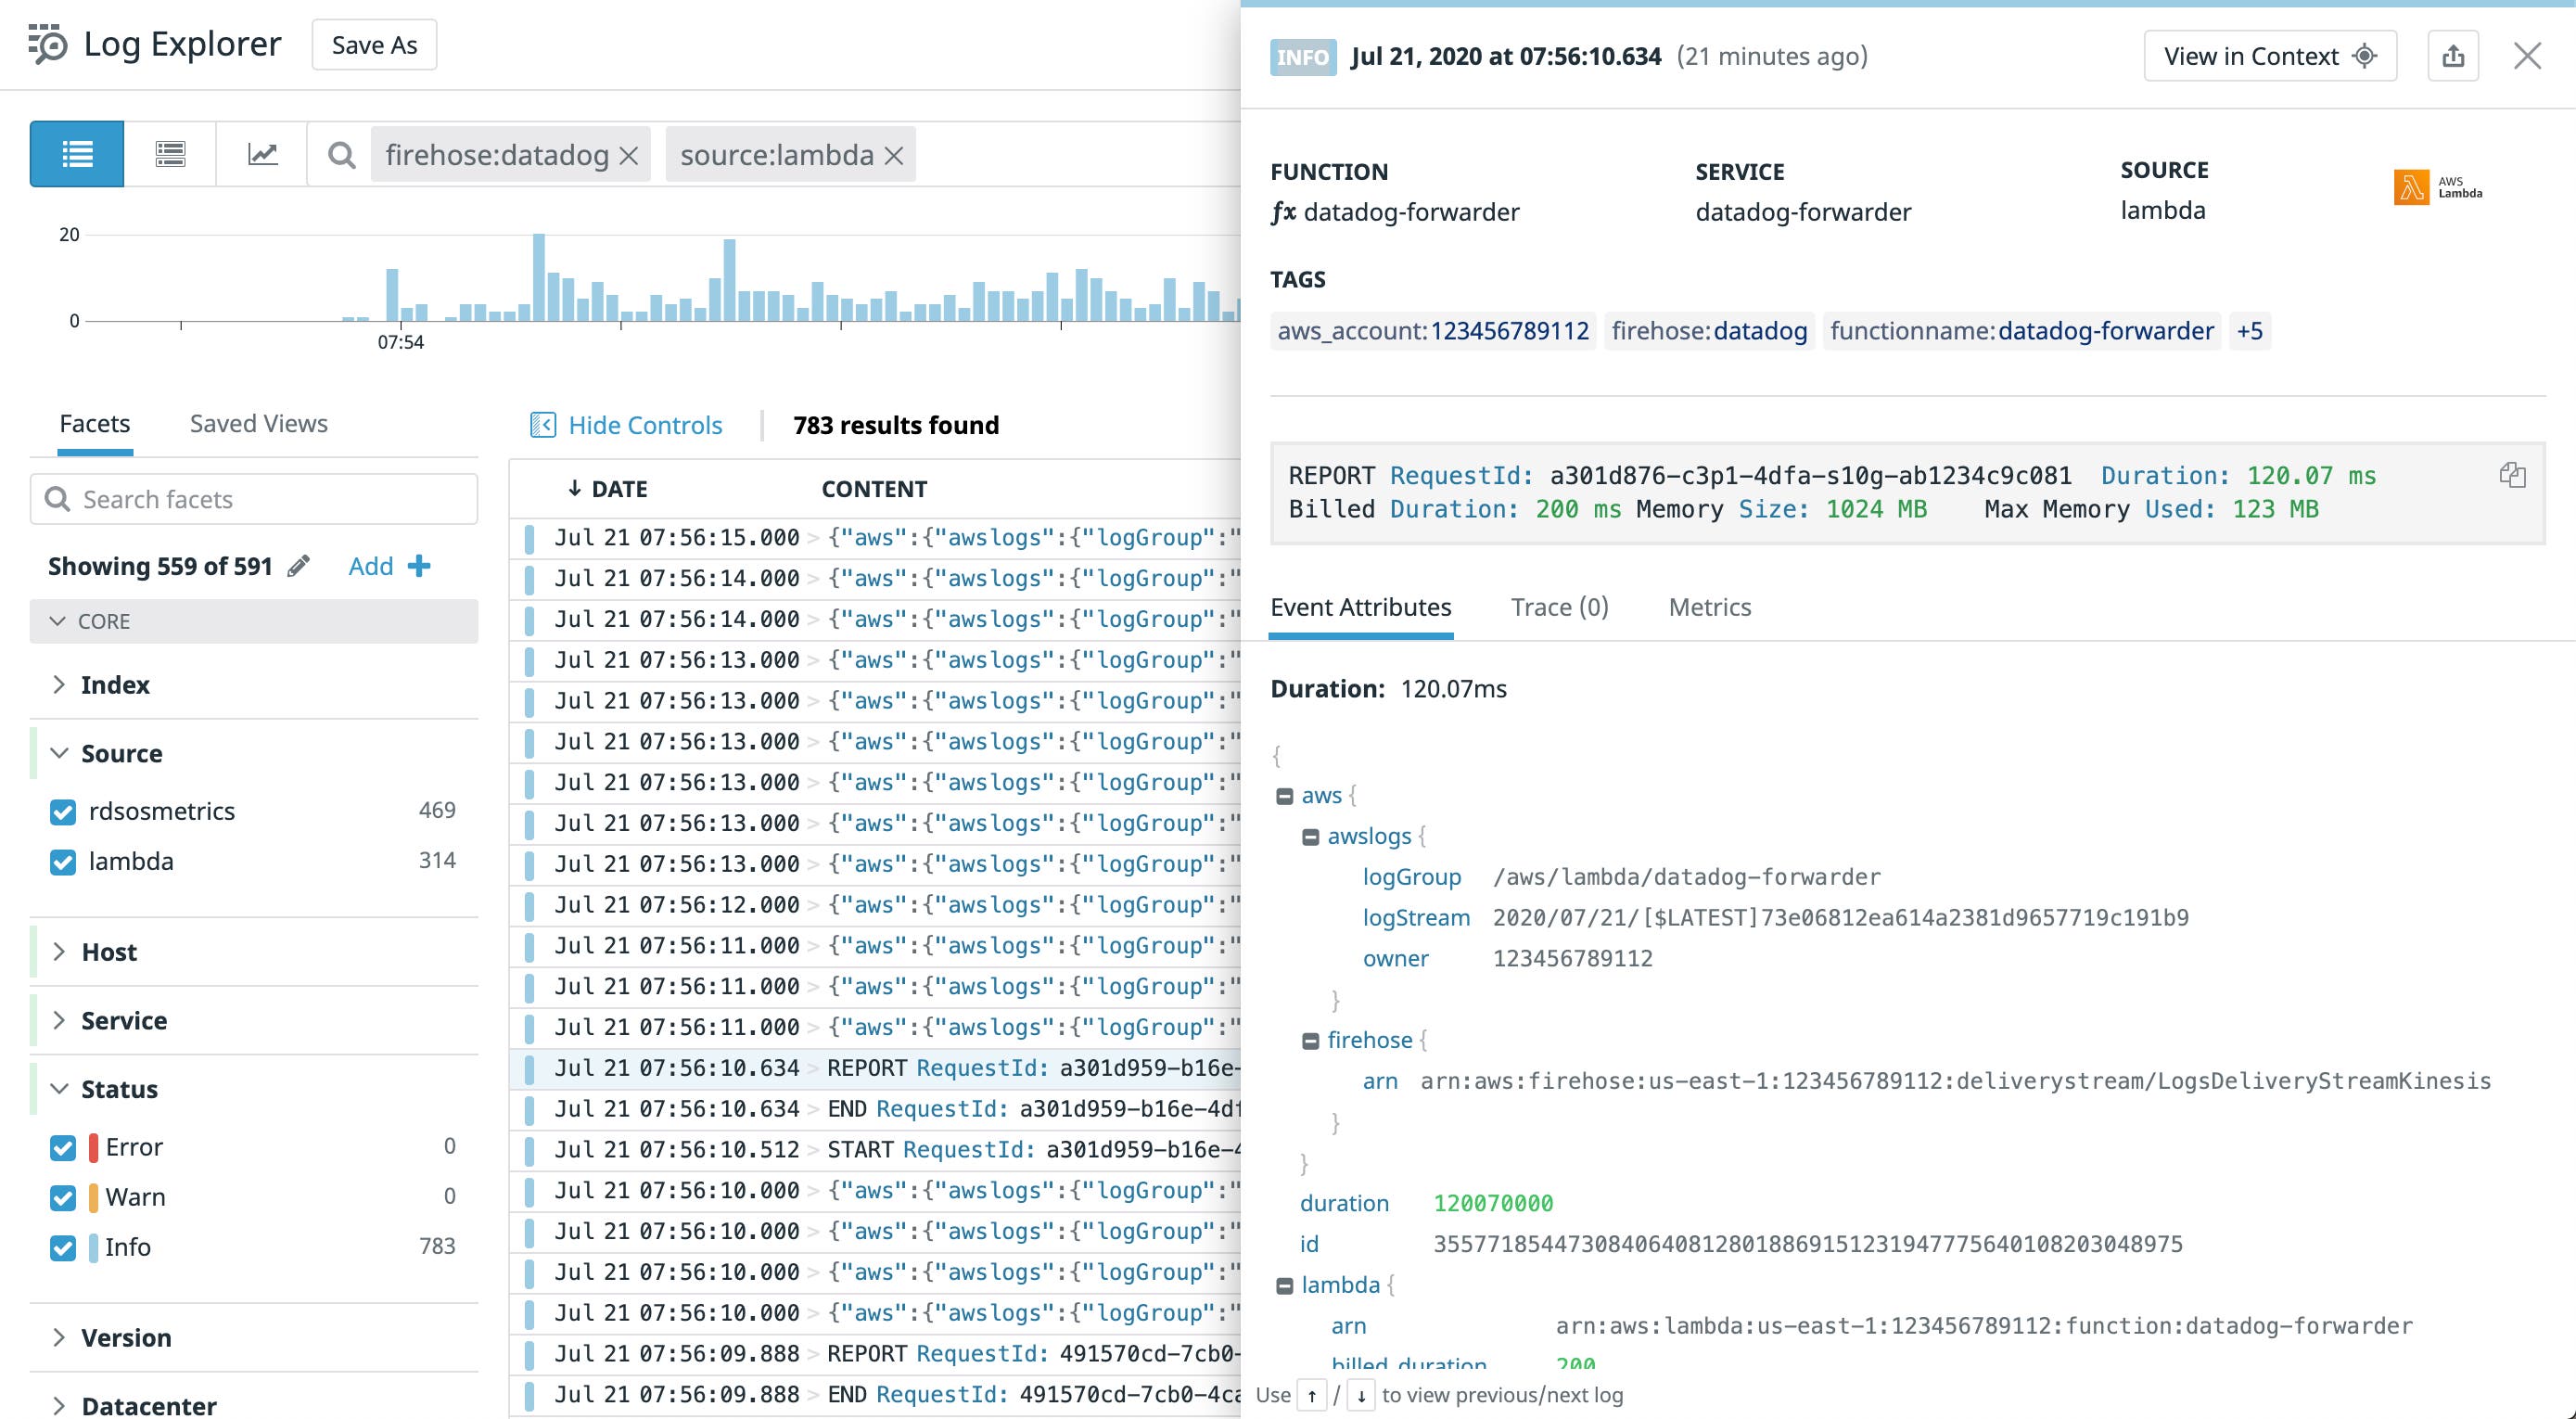The image size is (2576, 1419).
Task: Click the search magnifier icon
Action: click(341, 155)
